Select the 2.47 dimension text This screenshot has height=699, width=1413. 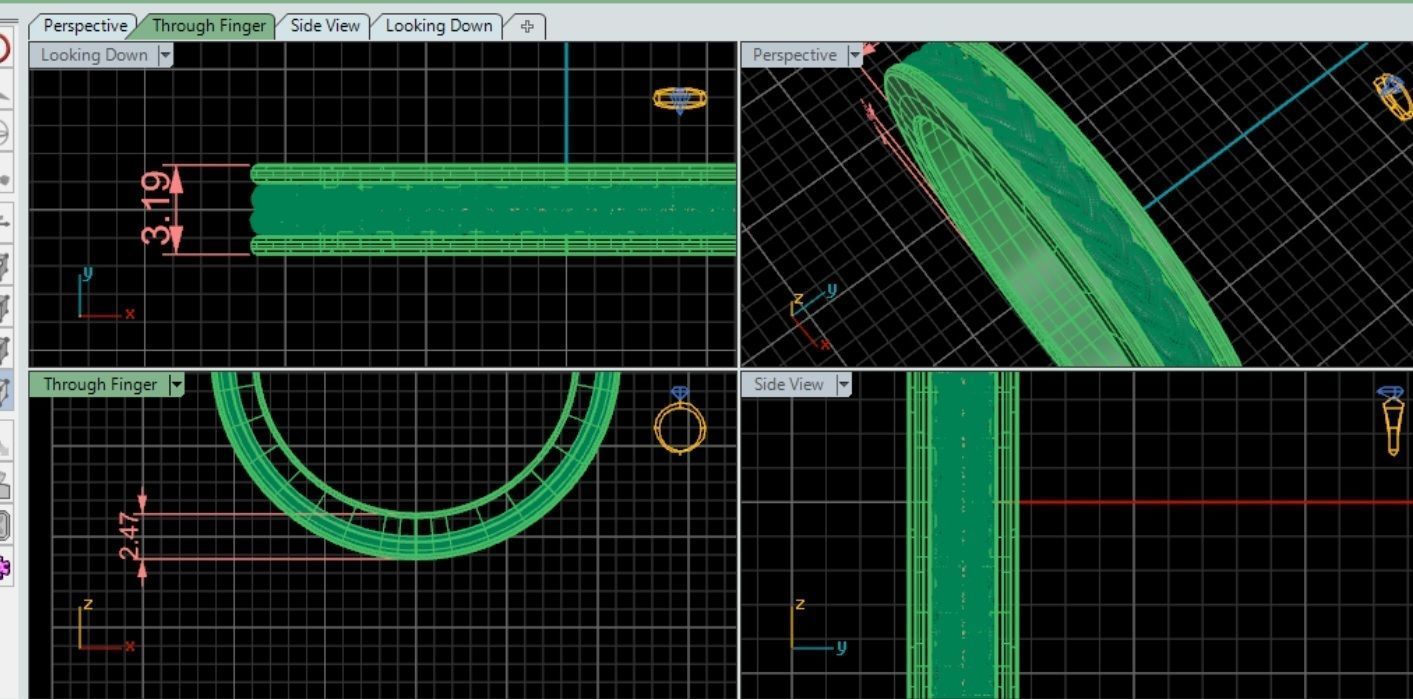coord(130,536)
